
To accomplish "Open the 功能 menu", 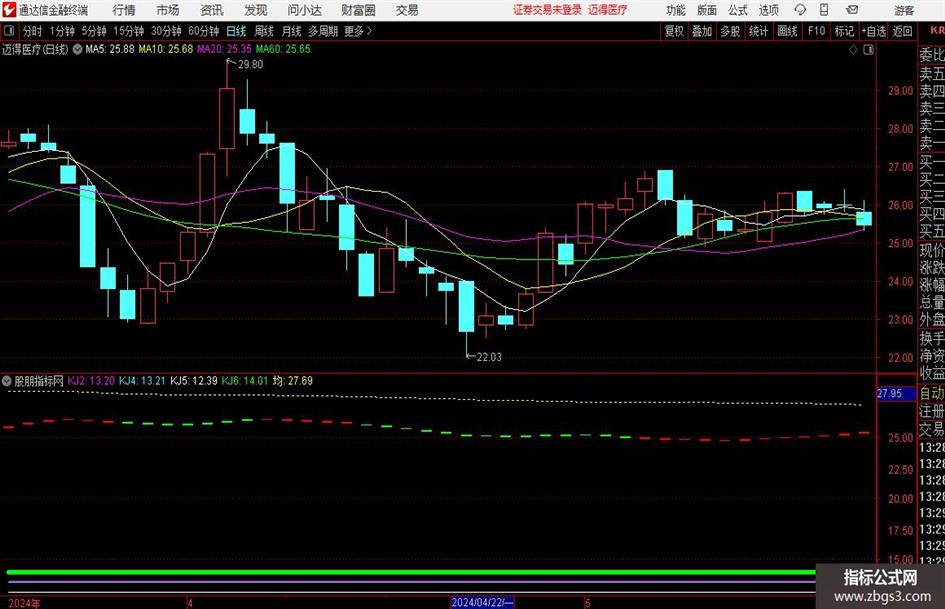I will tap(676, 10).
